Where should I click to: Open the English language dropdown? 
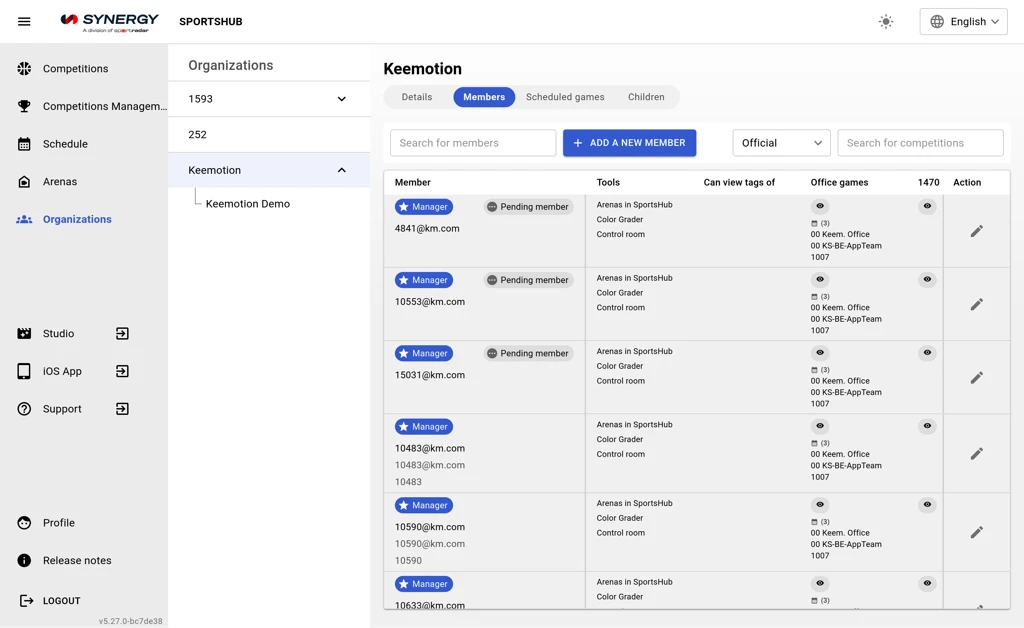coord(963,21)
